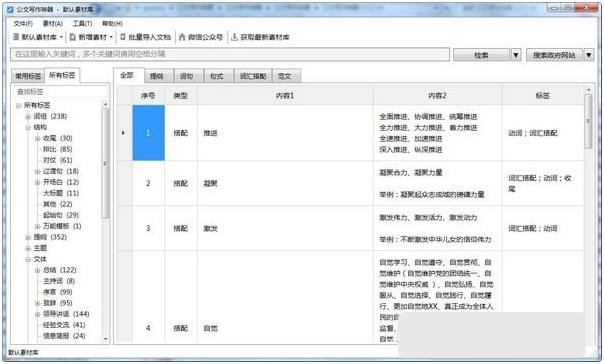The width and height of the screenshot is (604, 364).
Task: Expand the 万能模板 (1) node
Action: pos(38,226)
